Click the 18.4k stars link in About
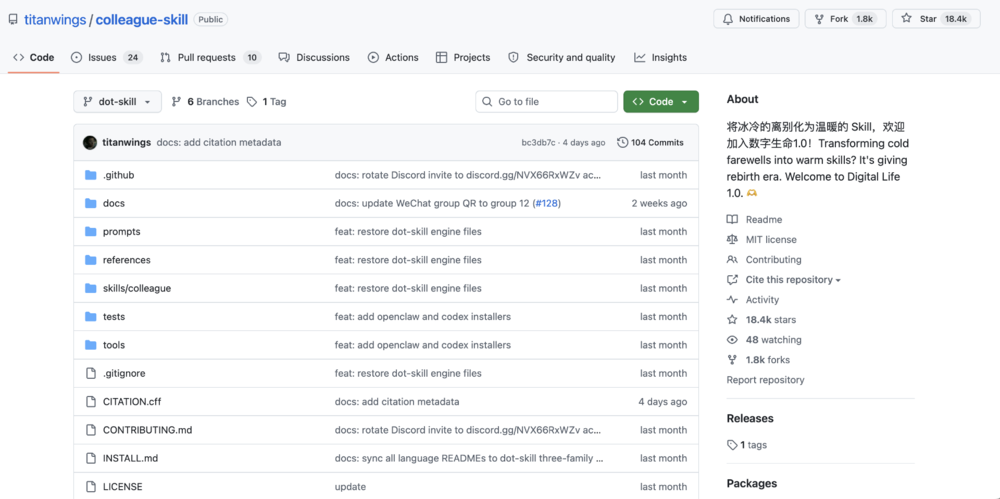 [x=770, y=320]
